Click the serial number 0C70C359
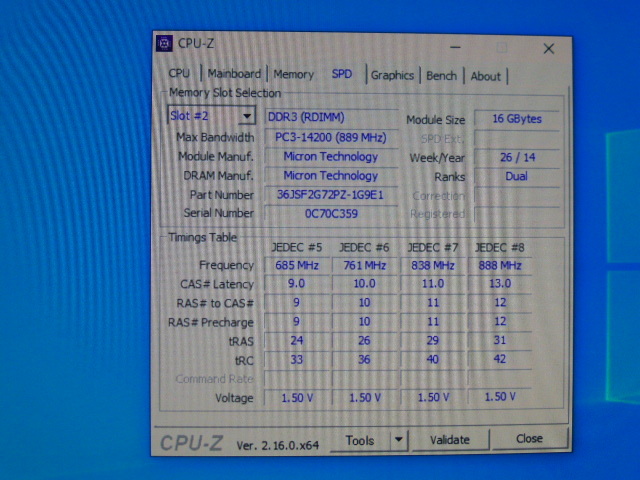 (331, 213)
